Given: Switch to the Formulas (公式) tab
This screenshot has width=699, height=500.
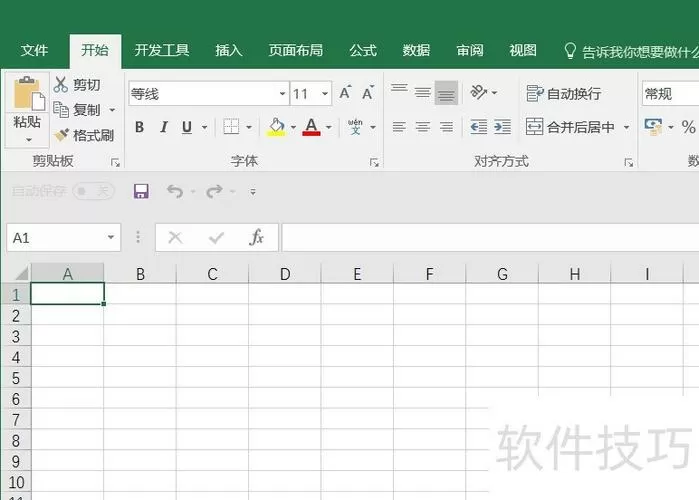Looking at the screenshot, I should pyautogui.click(x=363, y=50).
